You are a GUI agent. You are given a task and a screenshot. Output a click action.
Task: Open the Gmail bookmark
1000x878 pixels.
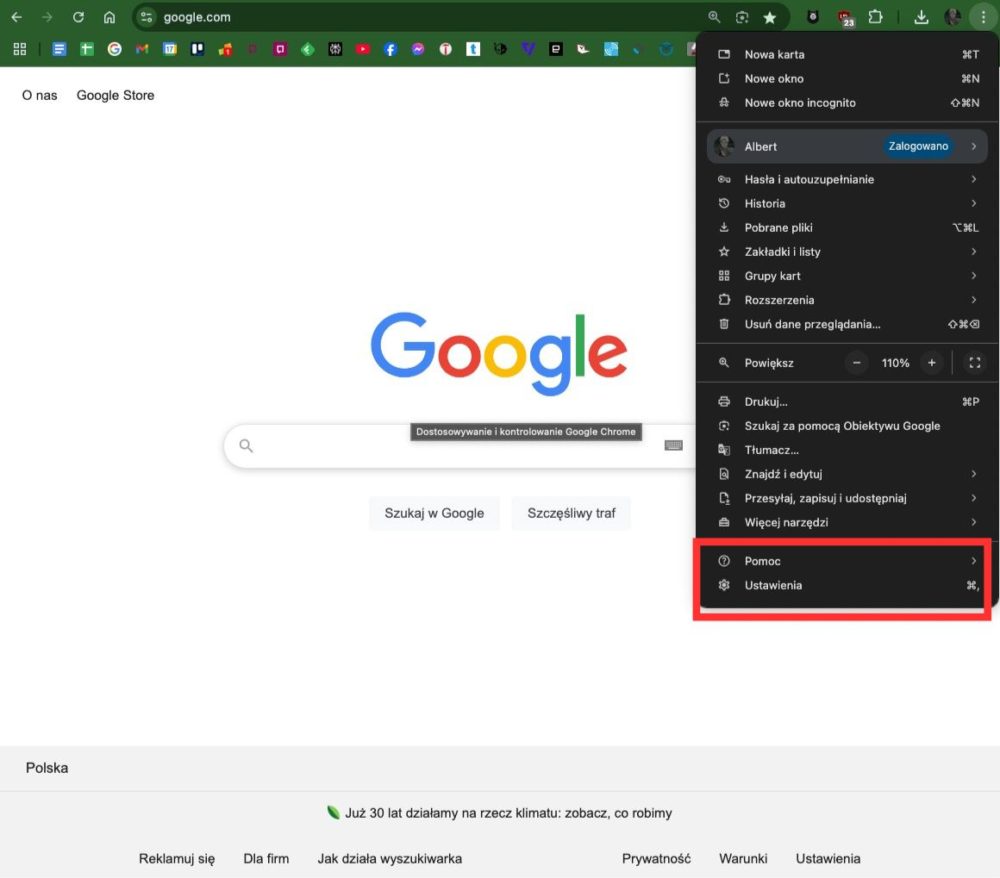(x=142, y=49)
